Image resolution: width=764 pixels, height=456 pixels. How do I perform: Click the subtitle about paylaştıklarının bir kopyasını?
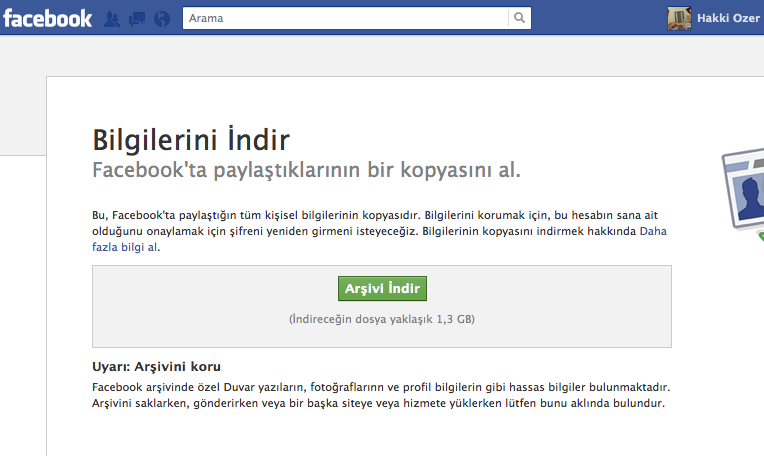click(306, 170)
